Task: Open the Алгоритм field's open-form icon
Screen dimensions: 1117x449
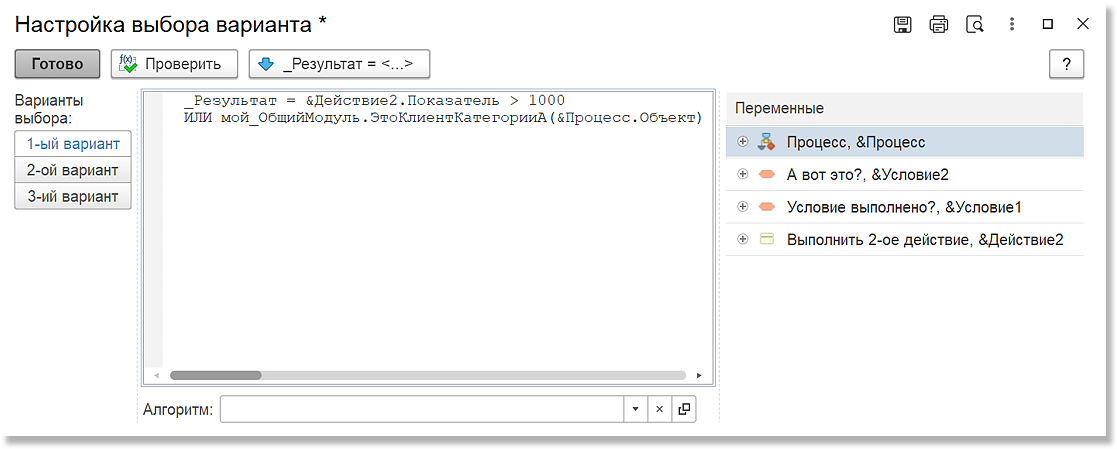Action: coord(684,409)
